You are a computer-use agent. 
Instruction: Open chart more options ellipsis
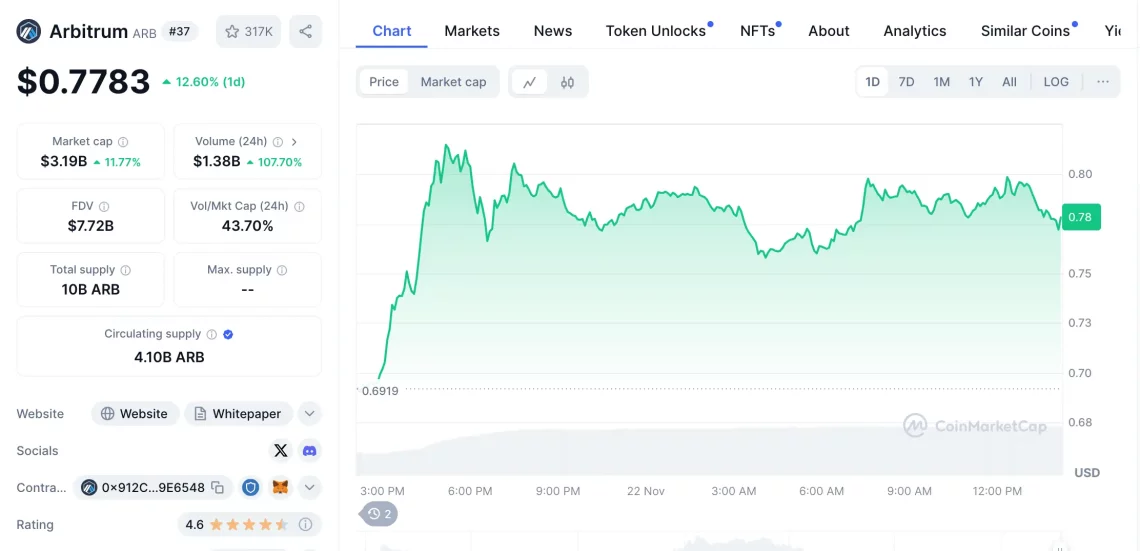click(x=1103, y=81)
